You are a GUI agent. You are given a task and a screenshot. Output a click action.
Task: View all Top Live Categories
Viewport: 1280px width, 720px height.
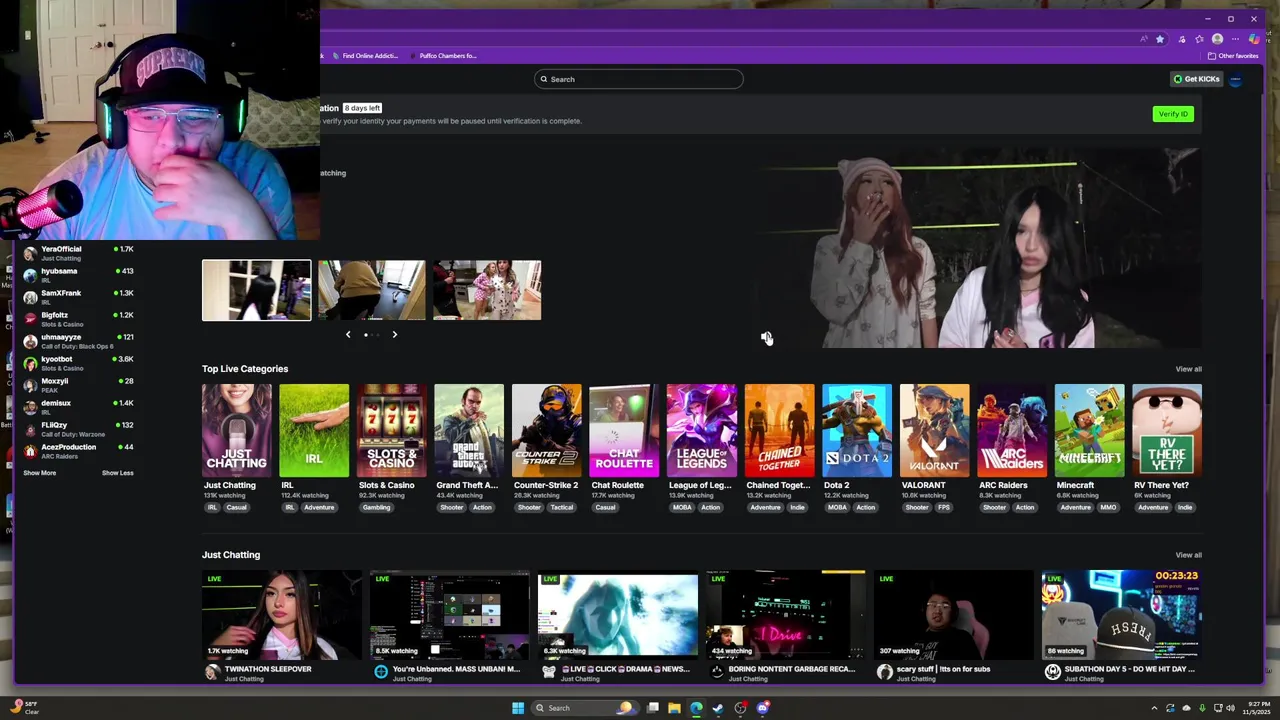click(1188, 369)
